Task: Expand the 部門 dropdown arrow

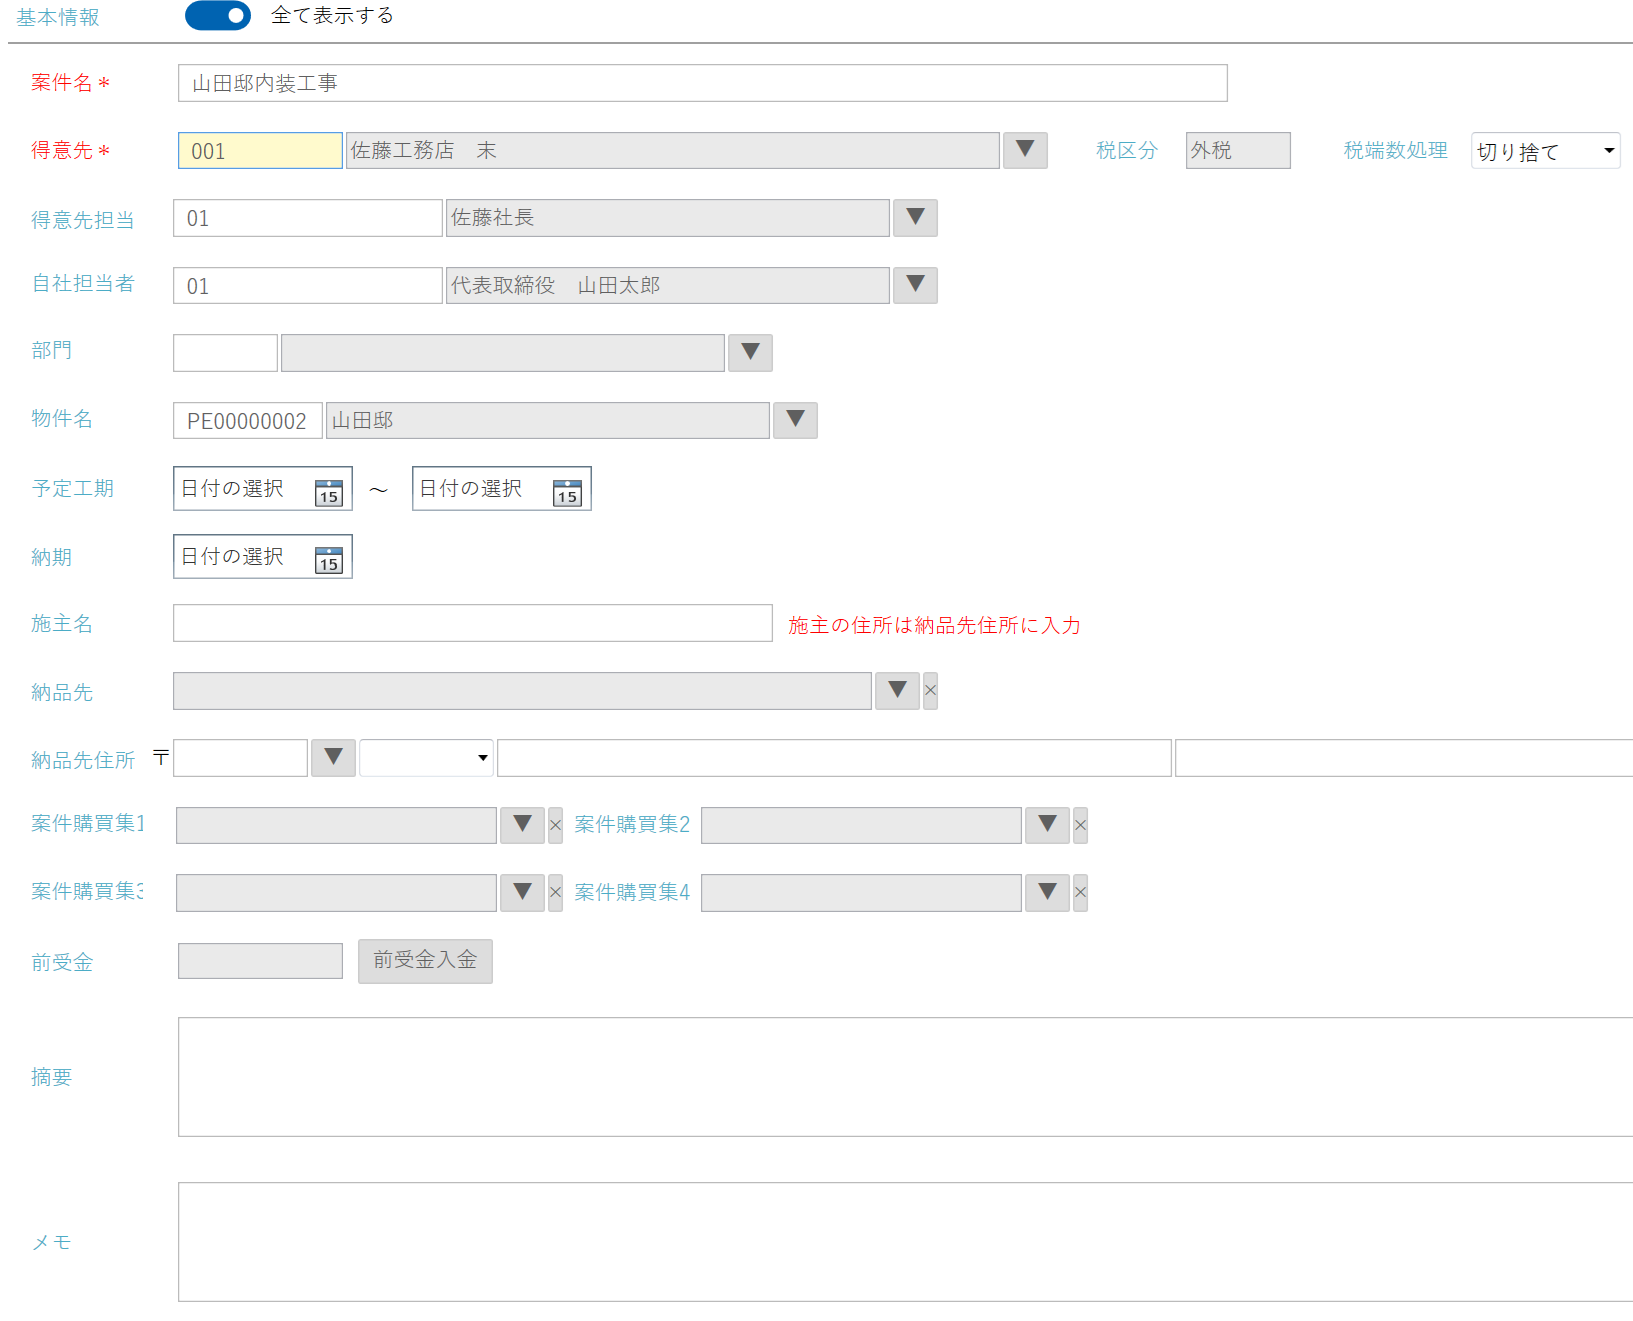Action: point(750,353)
